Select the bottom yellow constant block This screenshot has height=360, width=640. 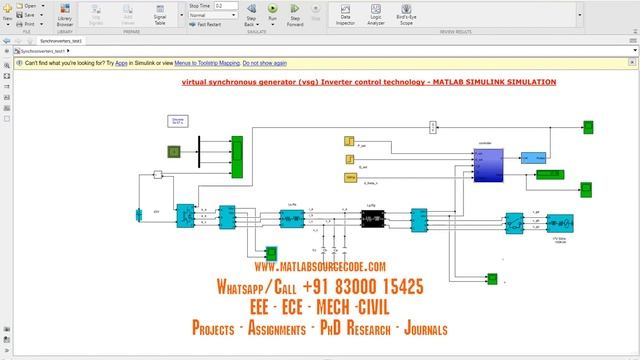click(351, 178)
